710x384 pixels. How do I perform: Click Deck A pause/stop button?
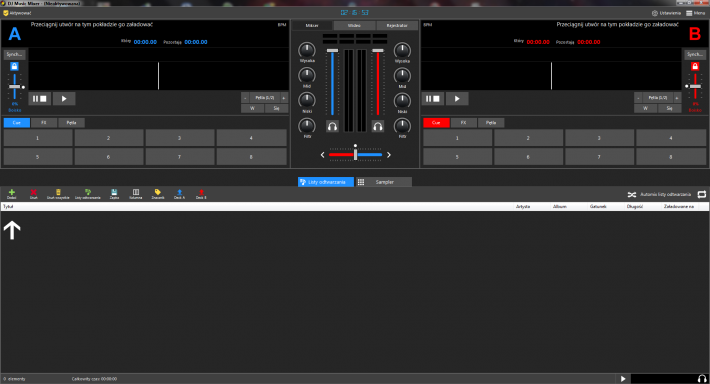(39, 99)
